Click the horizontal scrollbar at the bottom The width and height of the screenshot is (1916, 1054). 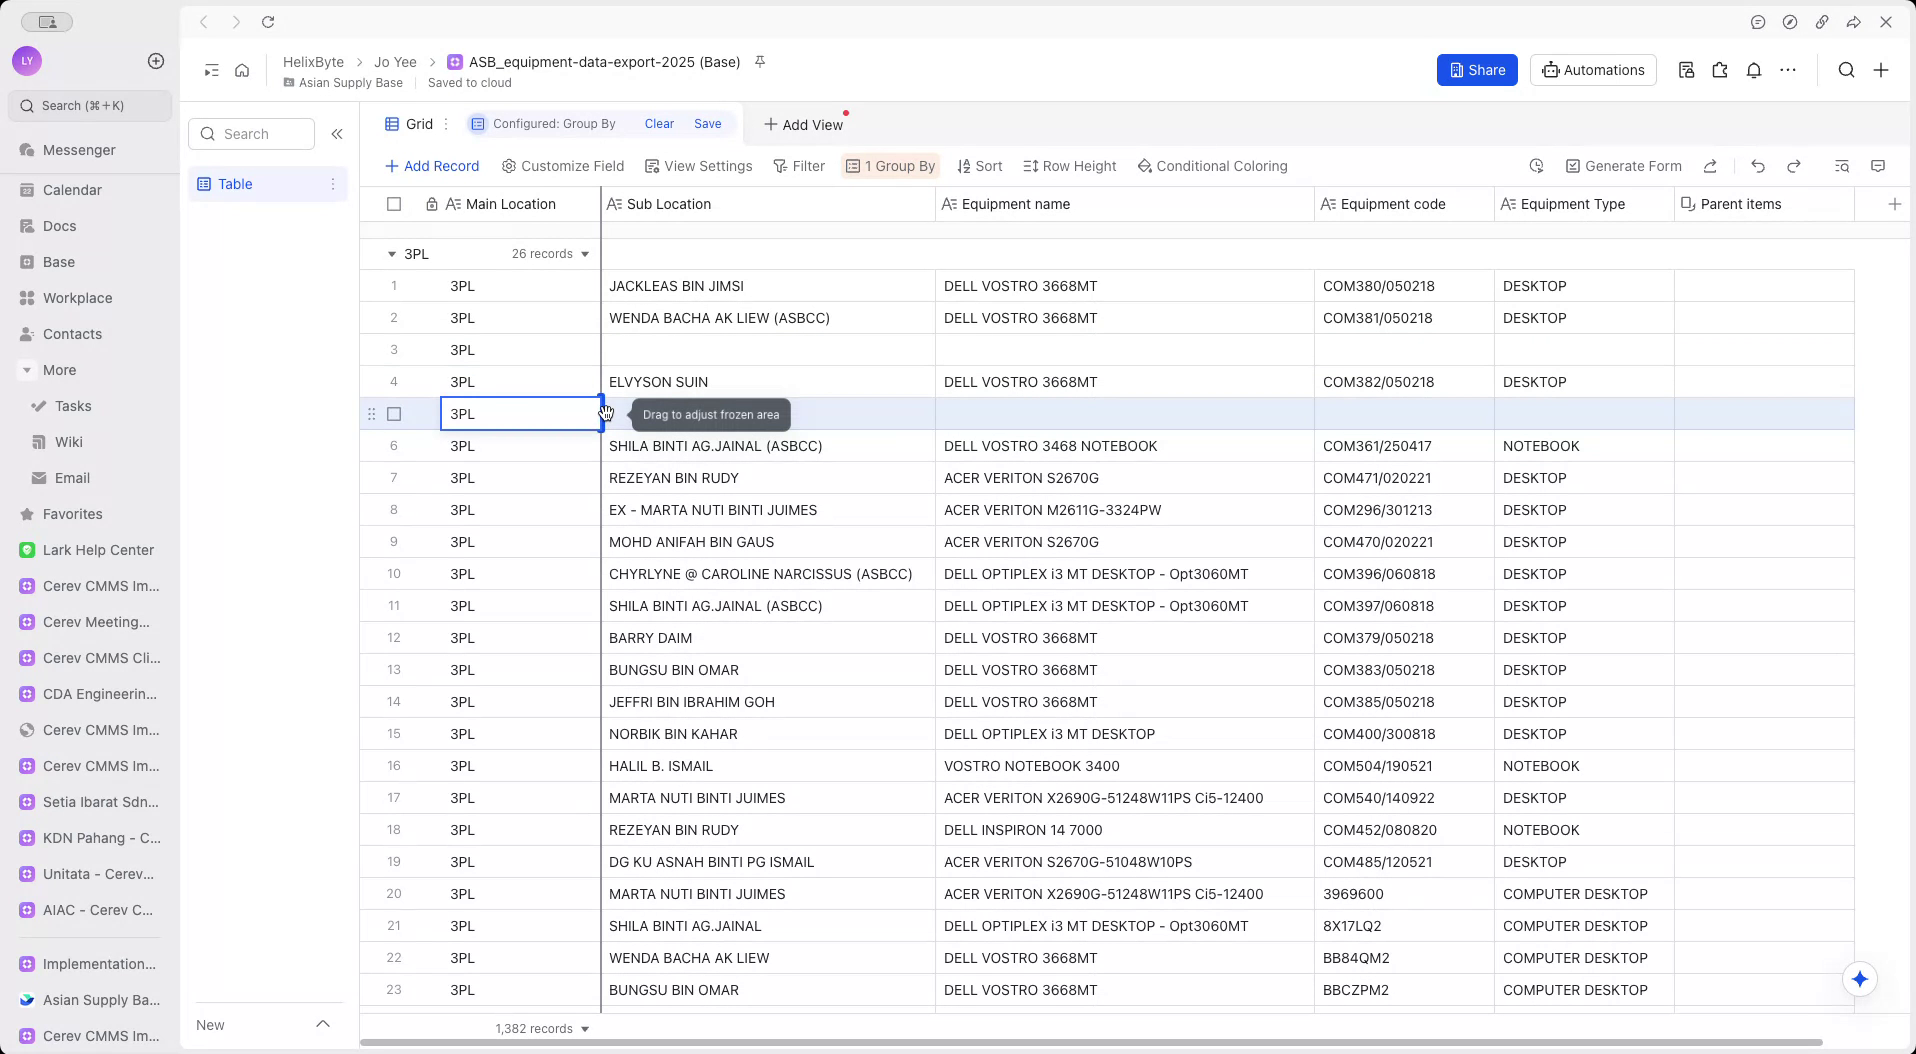tap(1100, 1043)
